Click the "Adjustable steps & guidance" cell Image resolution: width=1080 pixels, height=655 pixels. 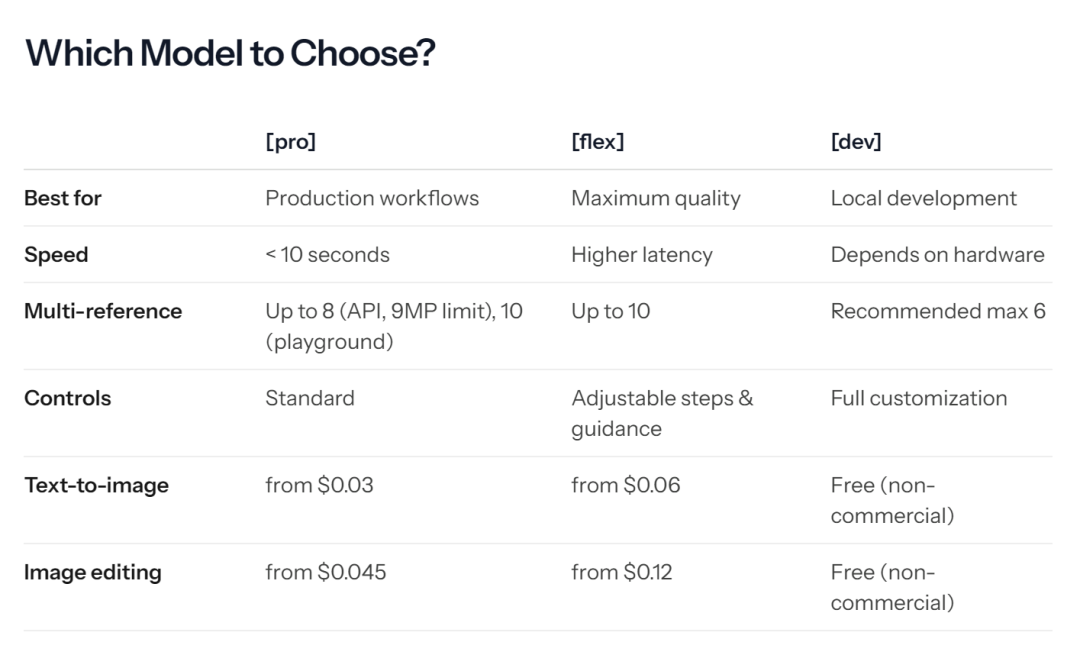(662, 413)
